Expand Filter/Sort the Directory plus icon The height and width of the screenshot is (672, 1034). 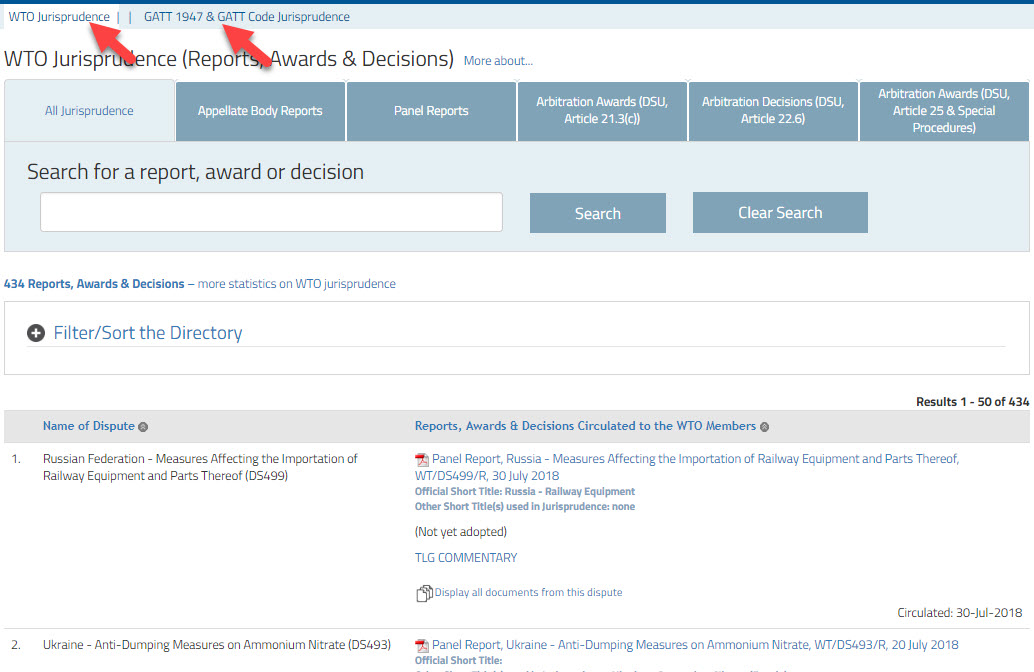click(x=36, y=333)
